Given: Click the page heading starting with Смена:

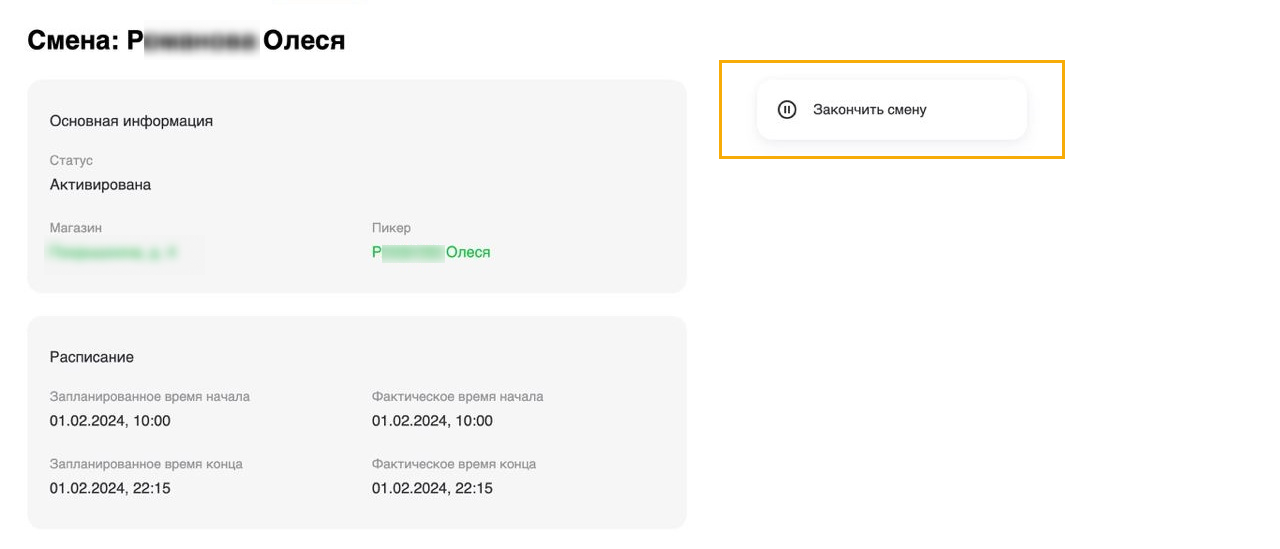Looking at the screenshot, I should point(186,41).
